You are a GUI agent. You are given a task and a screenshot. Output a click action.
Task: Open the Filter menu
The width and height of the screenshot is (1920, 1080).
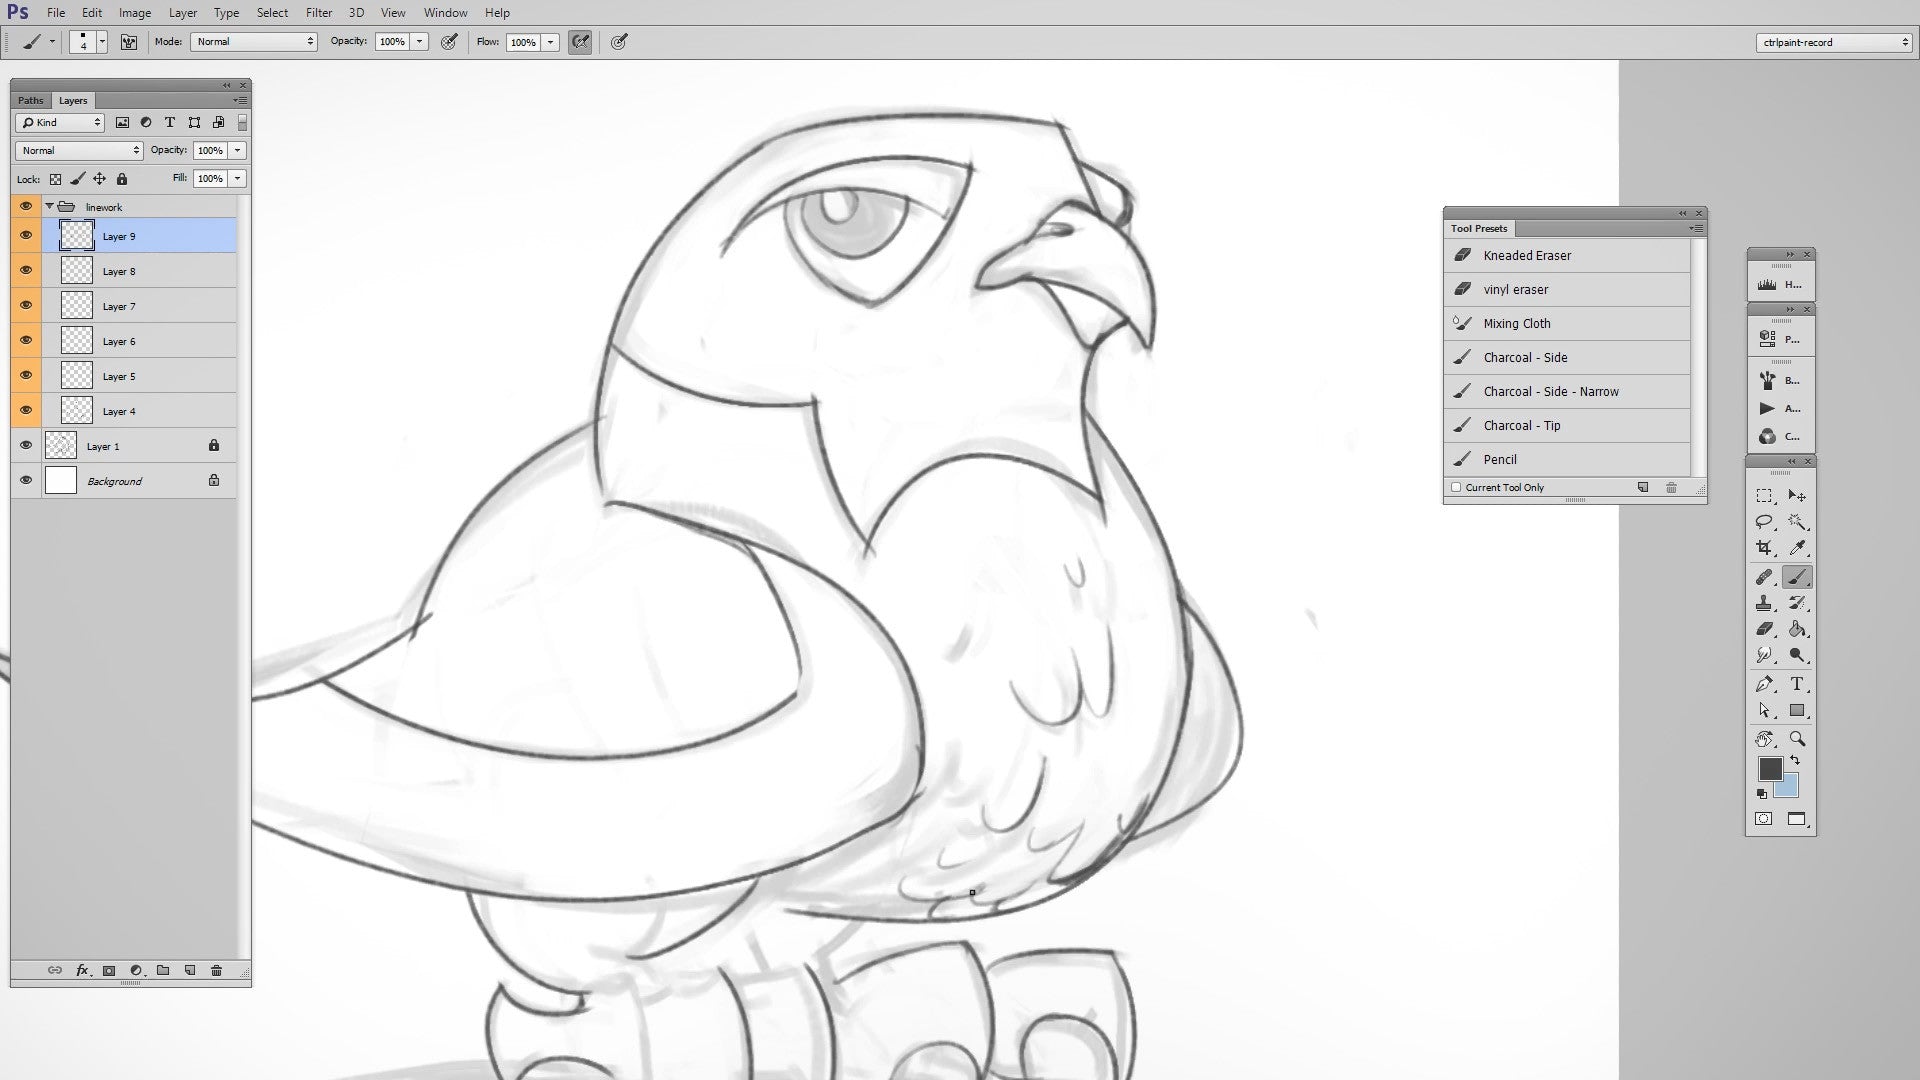tap(319, 12)
